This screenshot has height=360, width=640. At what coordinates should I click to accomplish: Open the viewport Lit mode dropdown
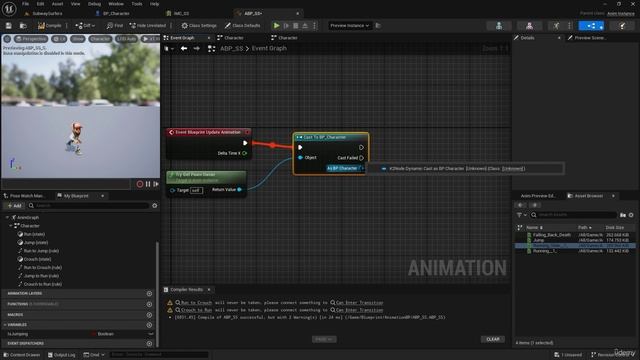59,39
